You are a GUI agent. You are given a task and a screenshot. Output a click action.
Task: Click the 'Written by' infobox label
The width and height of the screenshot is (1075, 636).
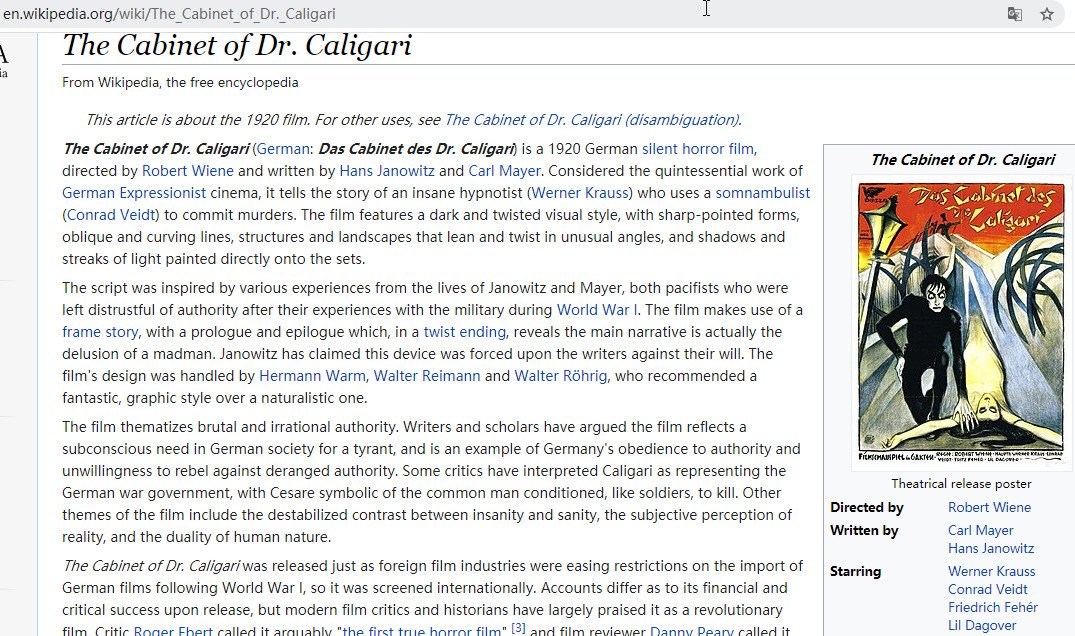pos(864,530)
